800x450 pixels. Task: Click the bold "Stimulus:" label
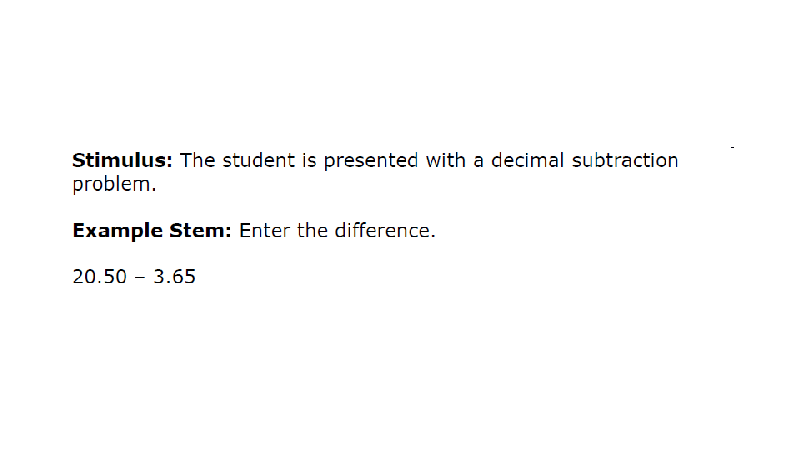pos(122,160)
